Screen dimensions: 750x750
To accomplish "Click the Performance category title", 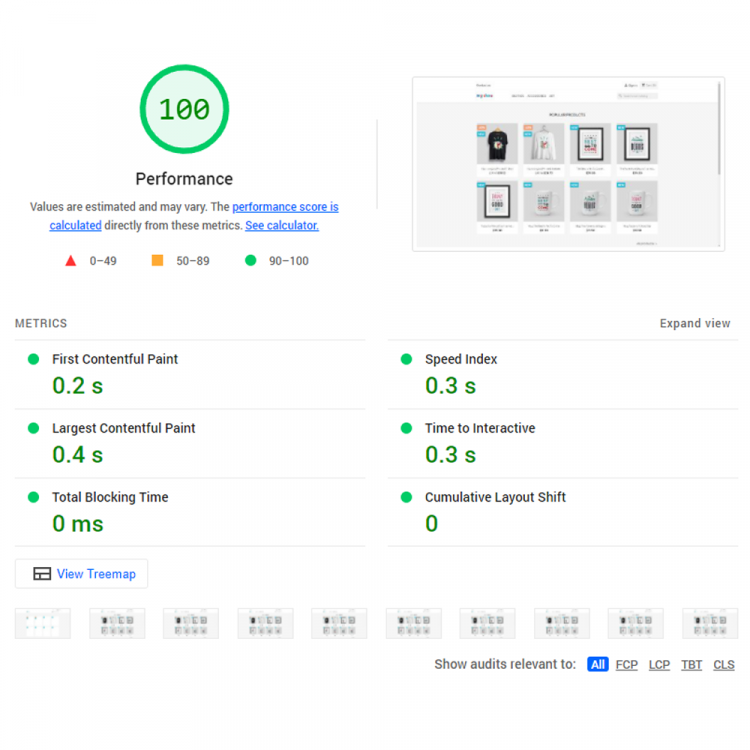I will pos(184,178).
